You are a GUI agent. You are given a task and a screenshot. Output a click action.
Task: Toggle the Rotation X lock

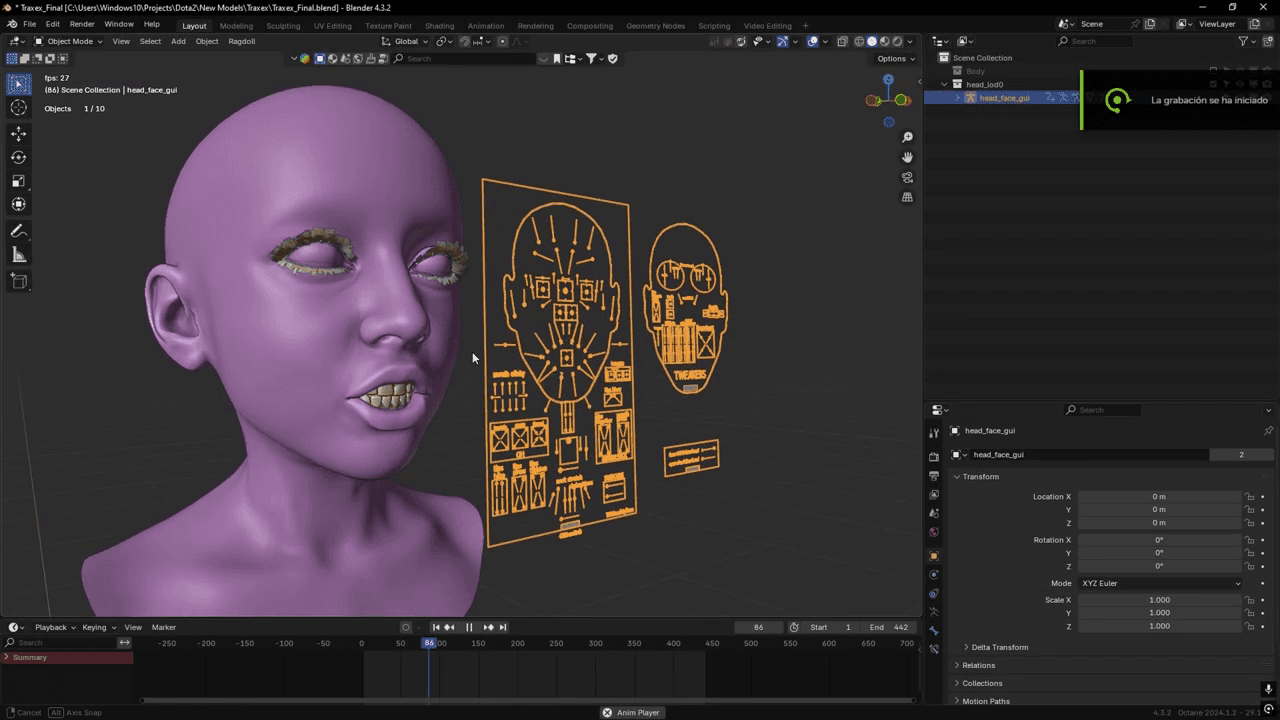click(x=1249, y=540)
